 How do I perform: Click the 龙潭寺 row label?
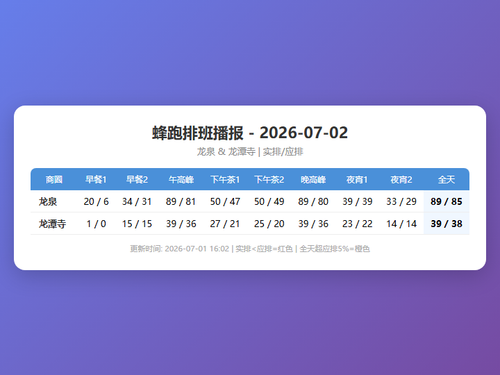click(52, 224)
